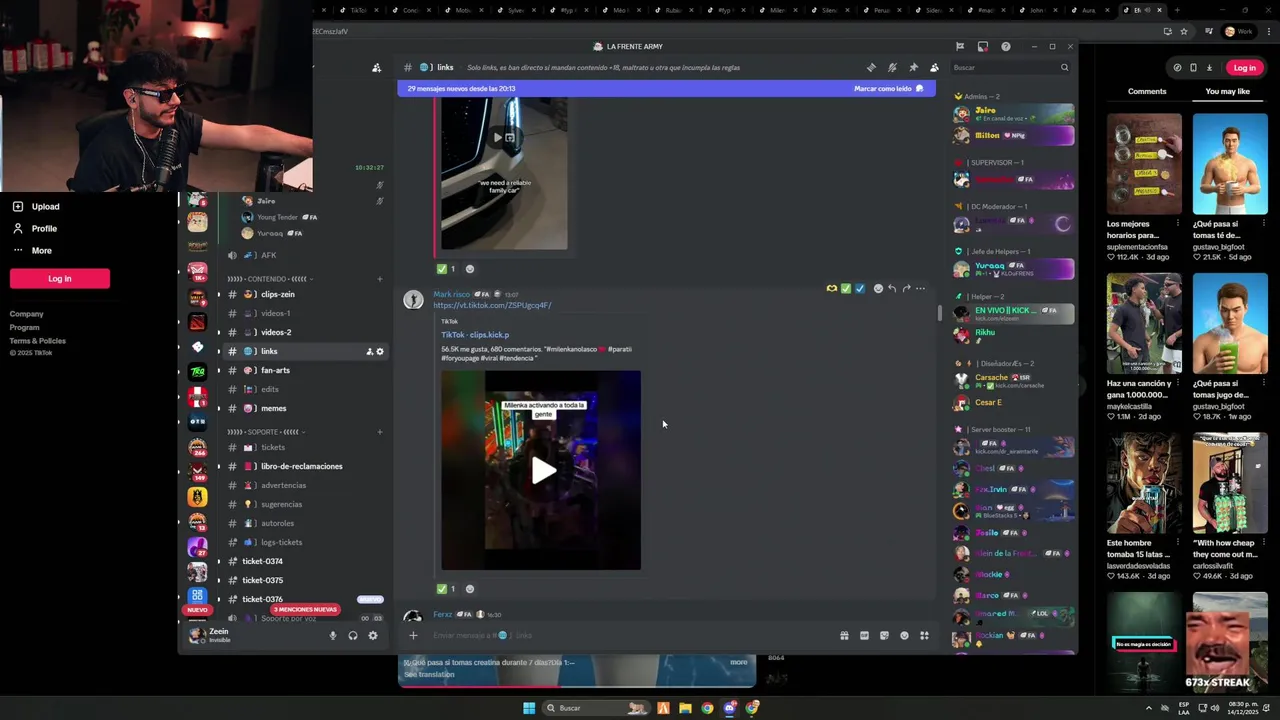Click TikTok Log in red sidebar button
Viewport: 1280px width, 720px height.
point(60,278)
